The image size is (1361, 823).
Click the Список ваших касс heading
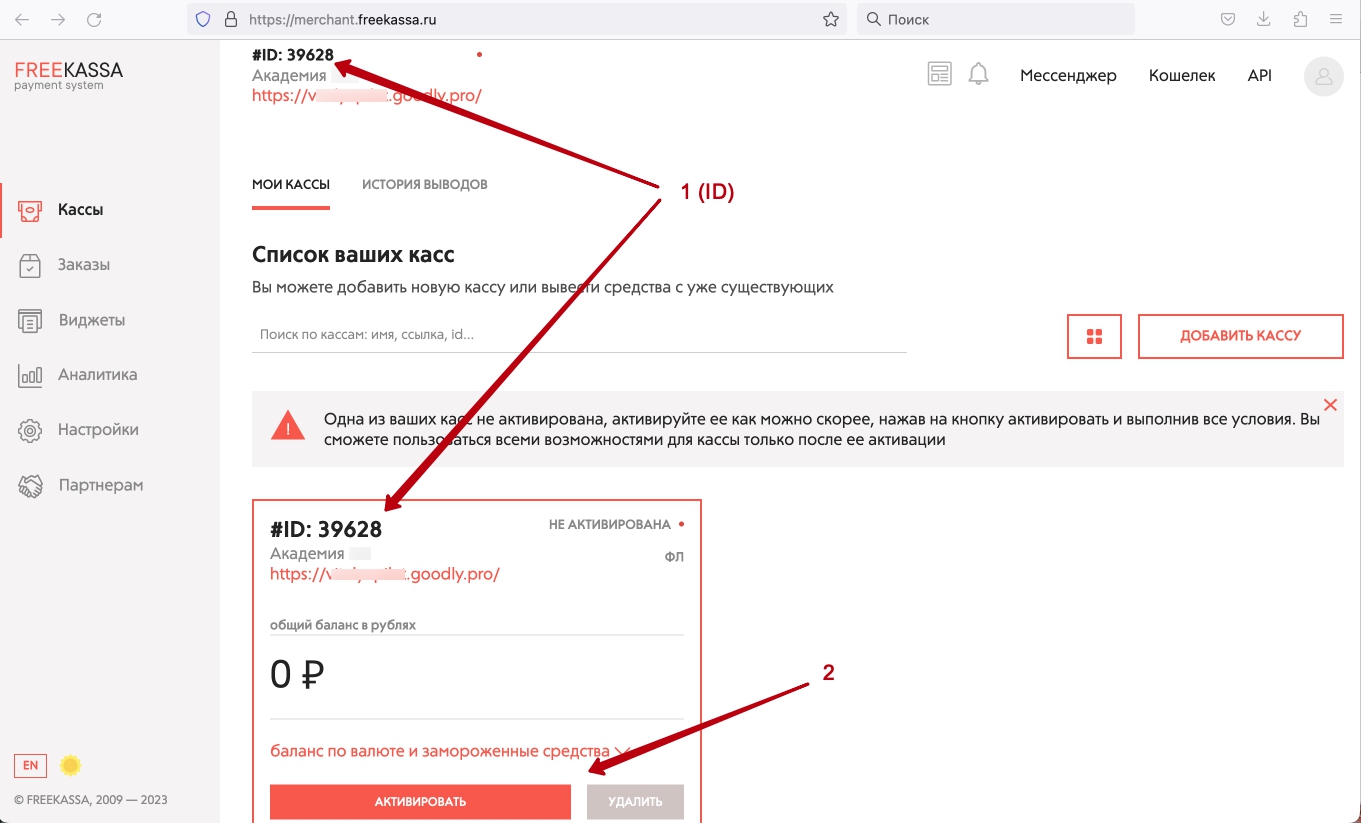tap(354, 255)
